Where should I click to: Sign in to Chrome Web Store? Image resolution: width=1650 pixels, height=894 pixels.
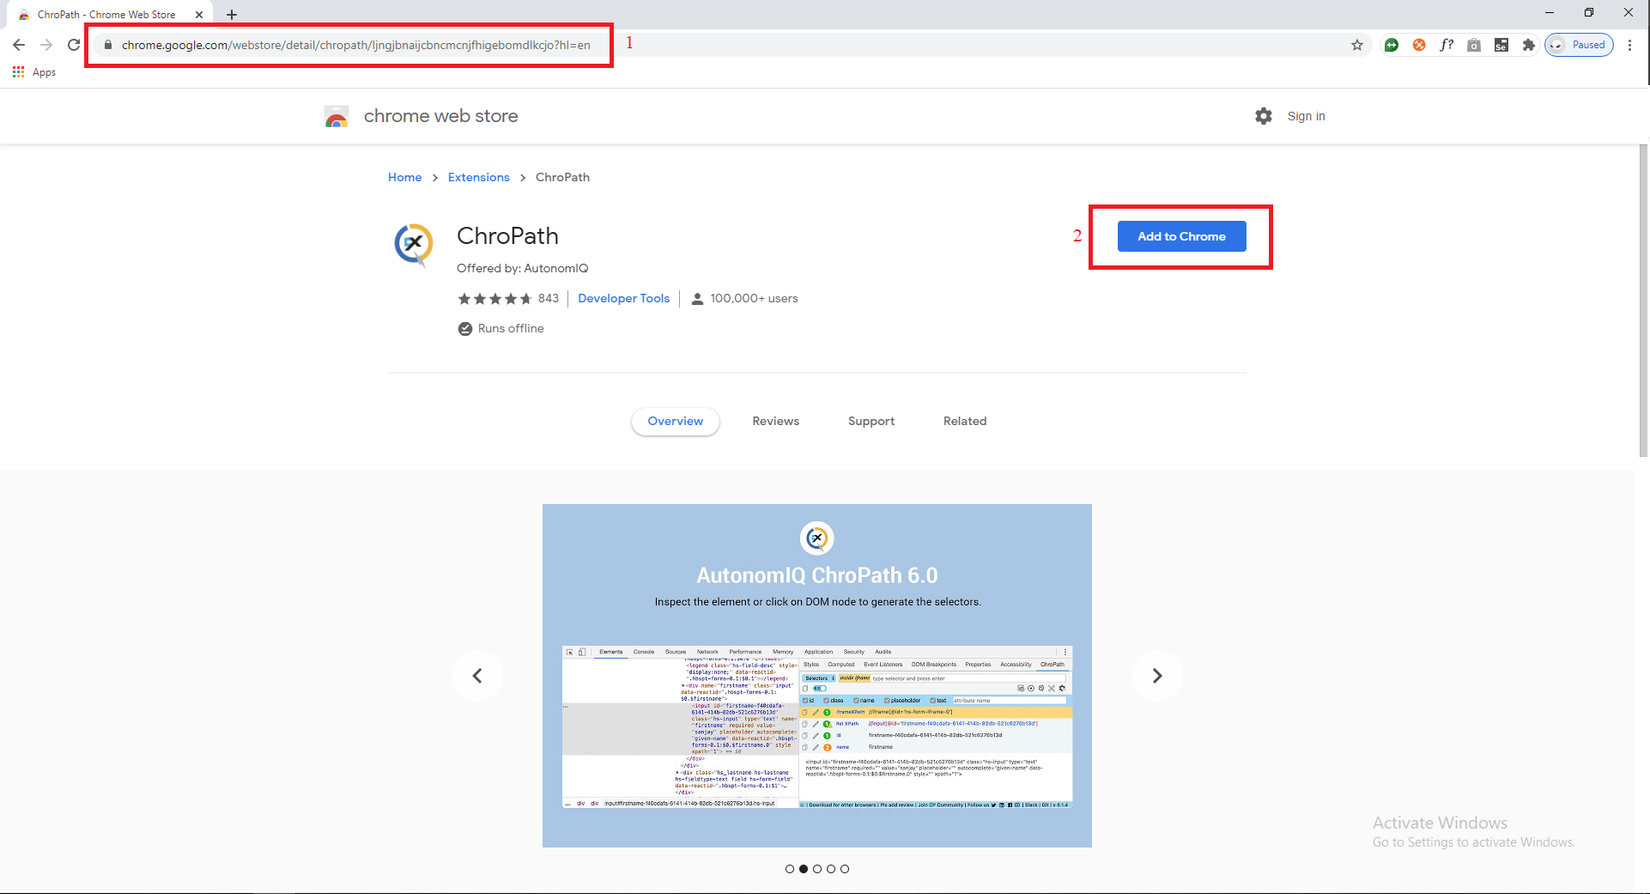tap(1306, 116)
